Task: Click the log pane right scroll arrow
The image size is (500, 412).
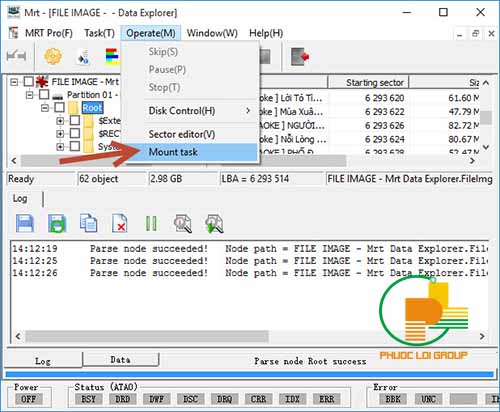Action: 482,336
